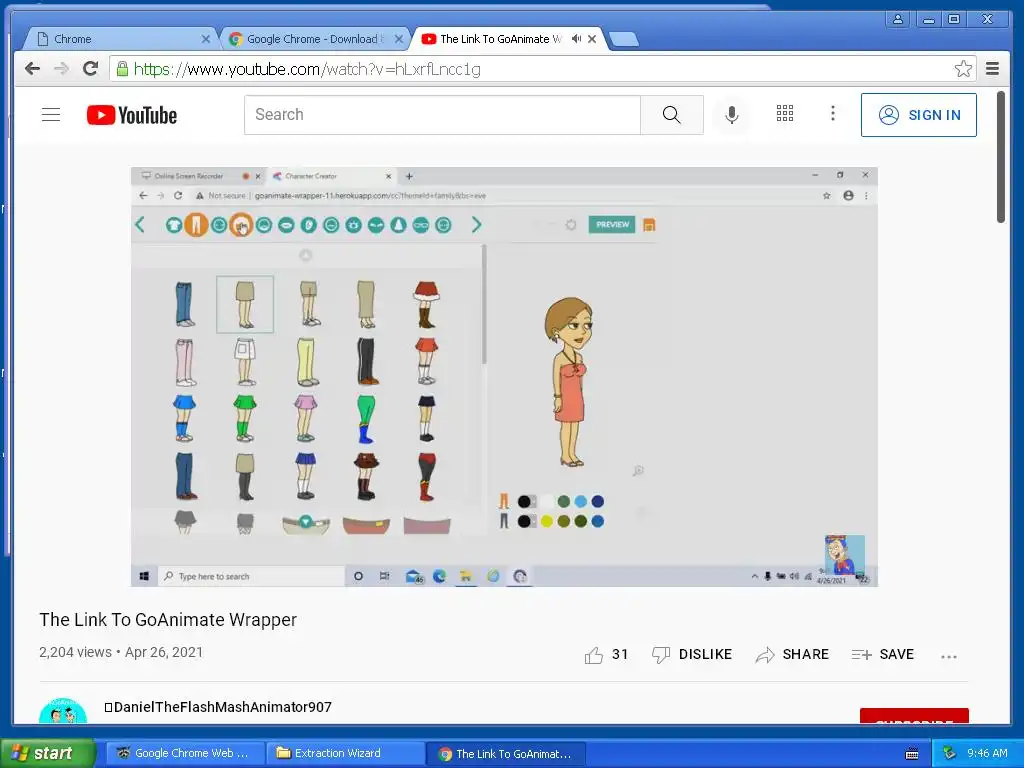Reload the YouTube page
The width and height of the screenshot is (1024, 768).
(90, 69)
